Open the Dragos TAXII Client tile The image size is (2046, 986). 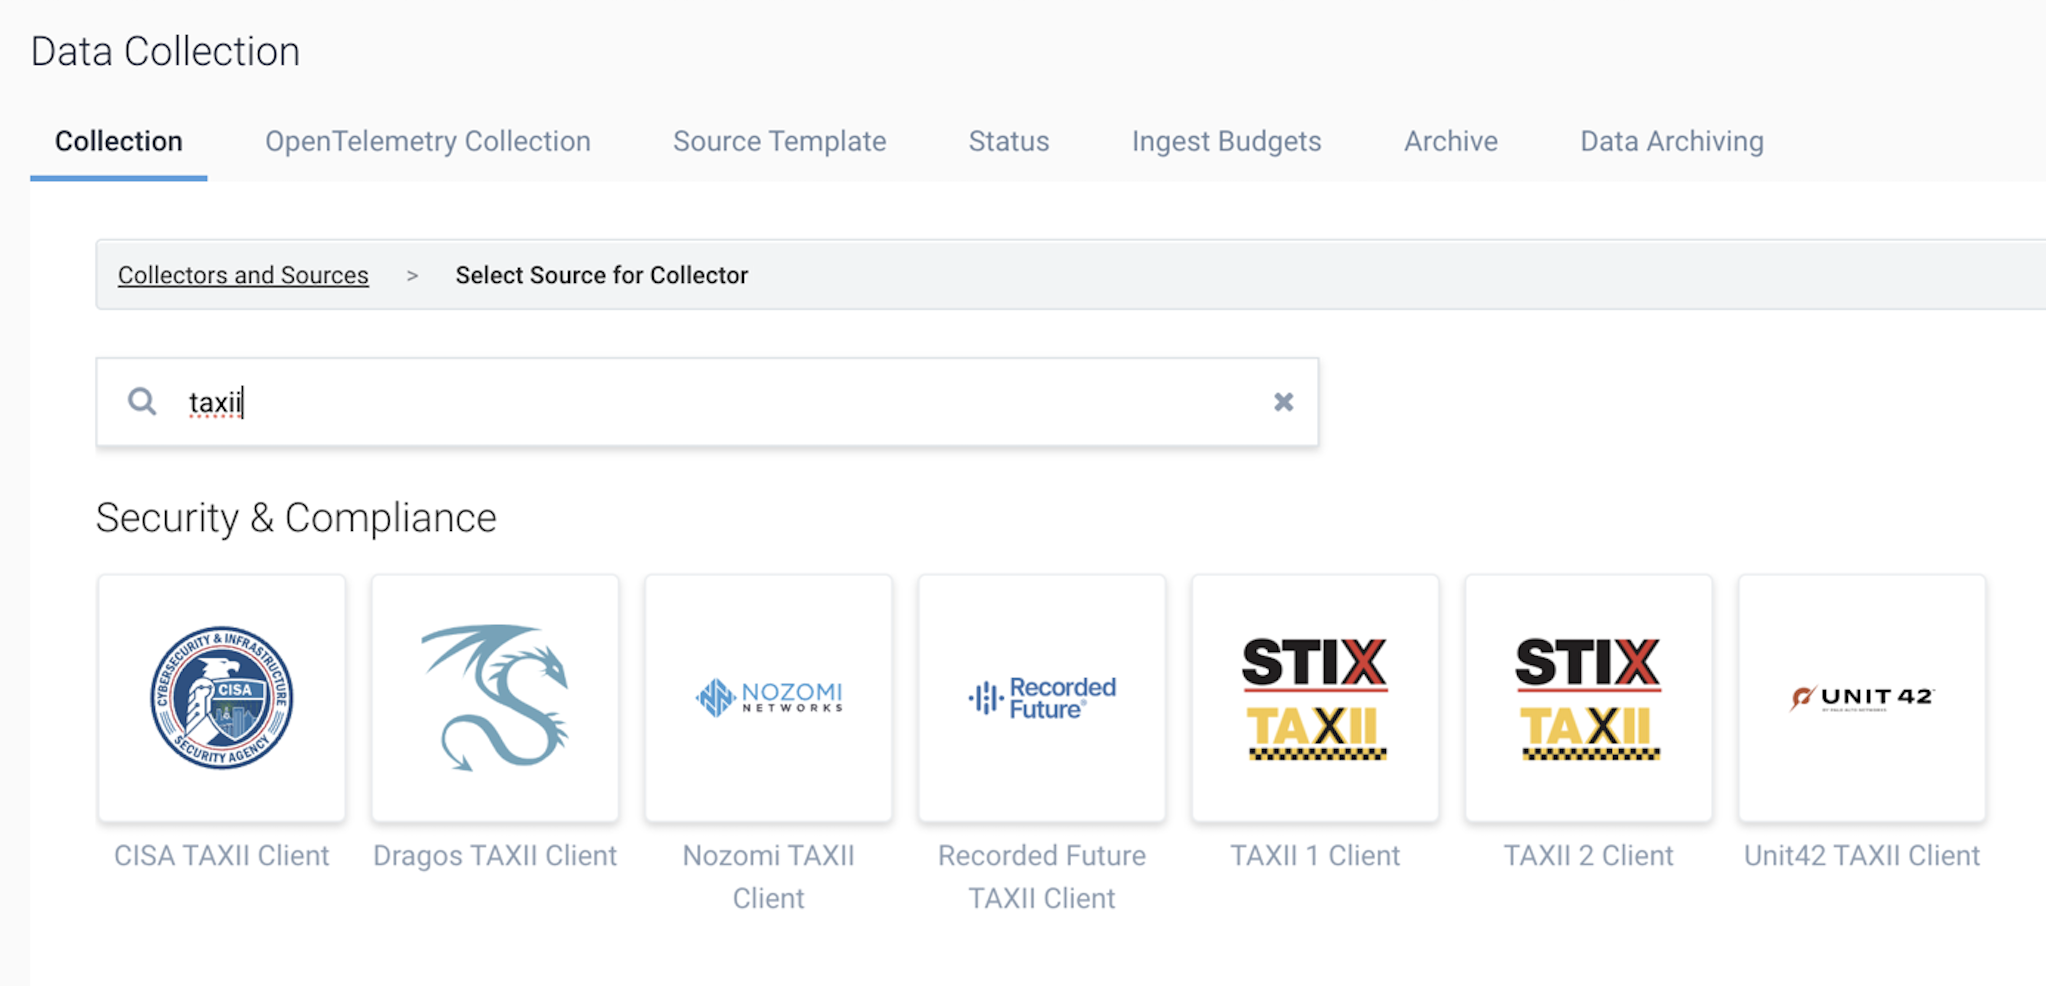click(x=494, y=697)
